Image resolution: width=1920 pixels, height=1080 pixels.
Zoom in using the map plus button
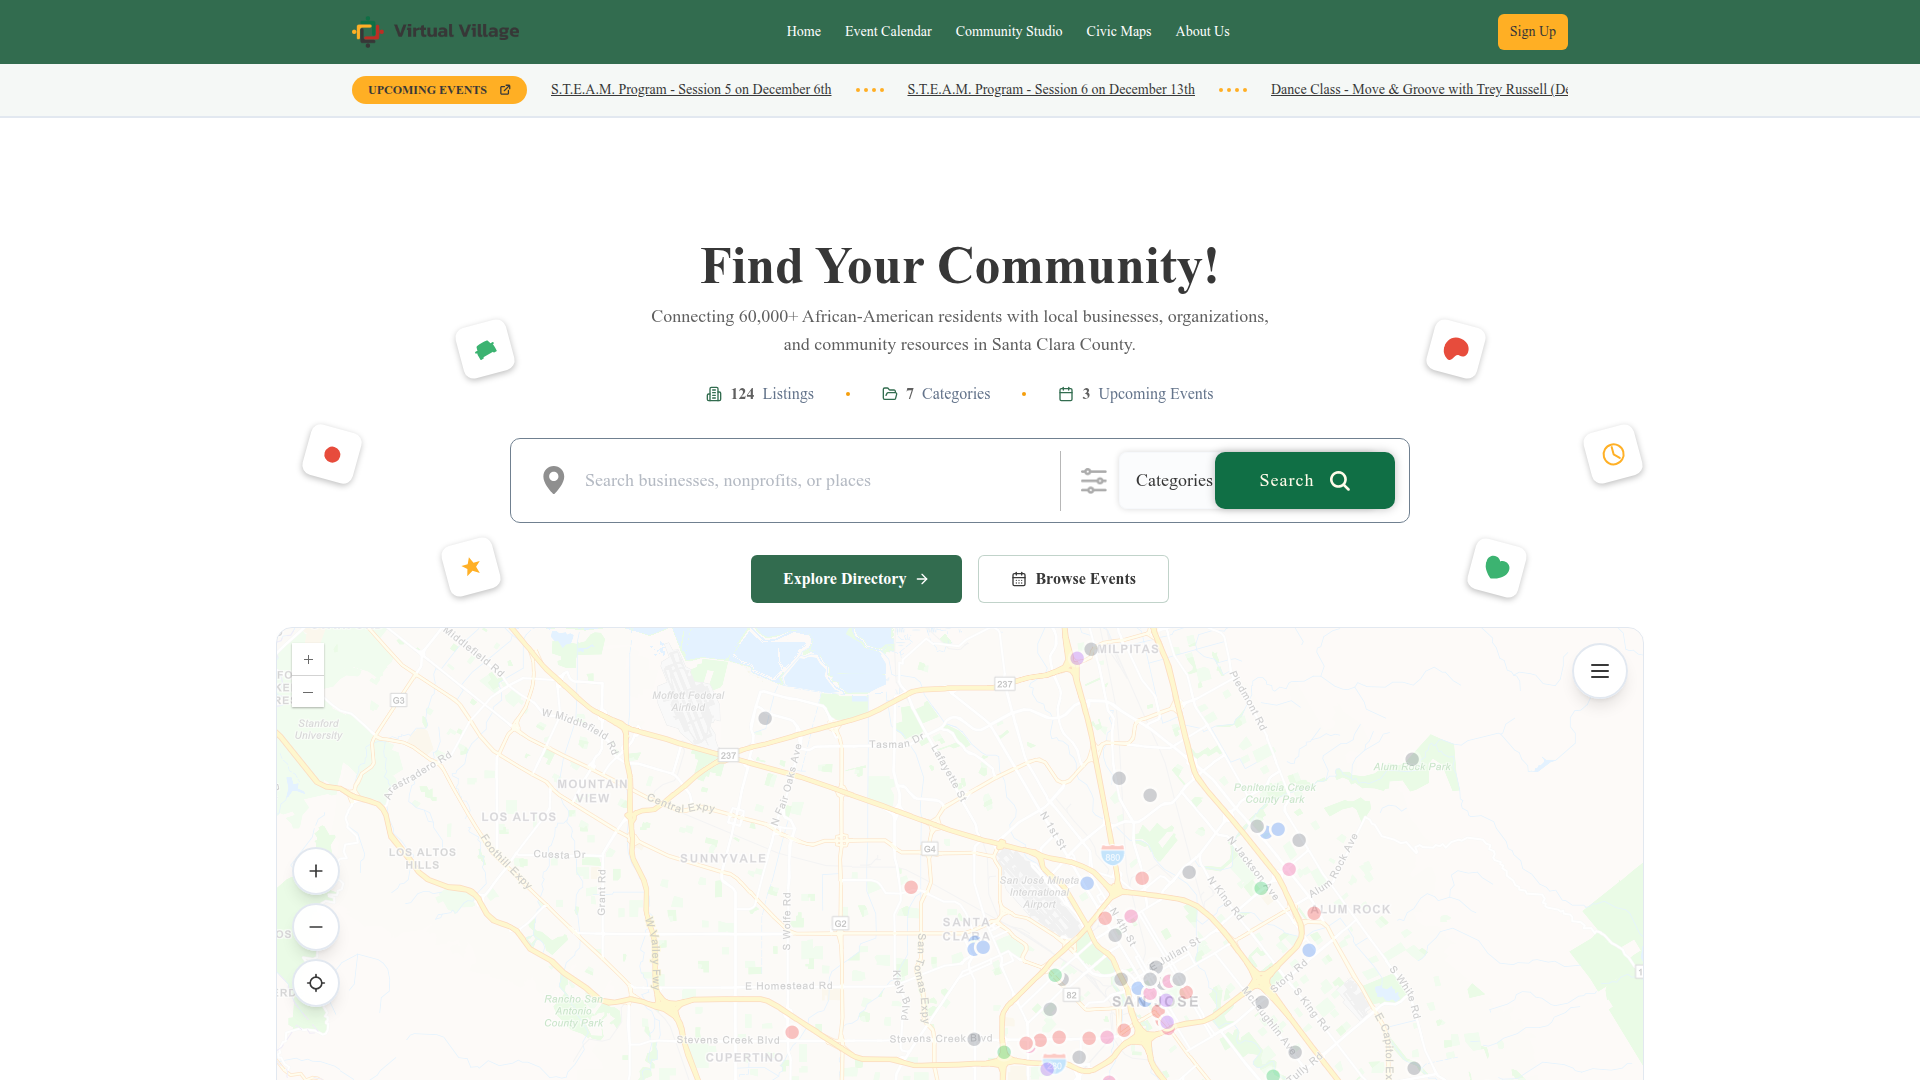316,871
